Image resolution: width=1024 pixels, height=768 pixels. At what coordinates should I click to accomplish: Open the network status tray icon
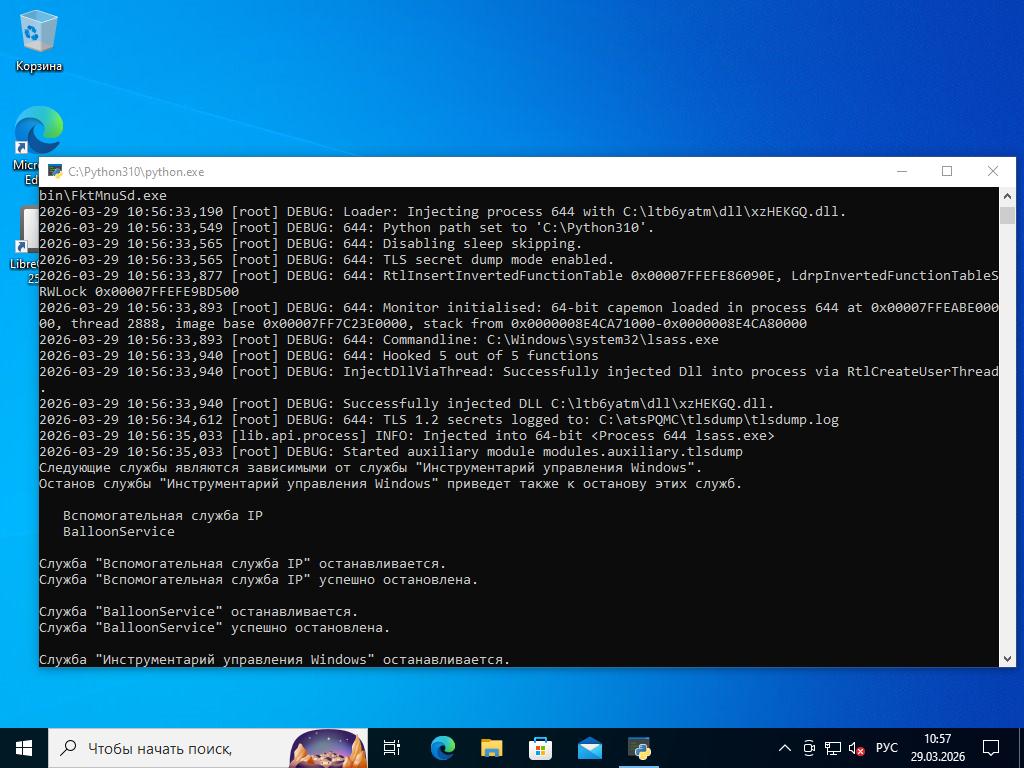(832, 748)
